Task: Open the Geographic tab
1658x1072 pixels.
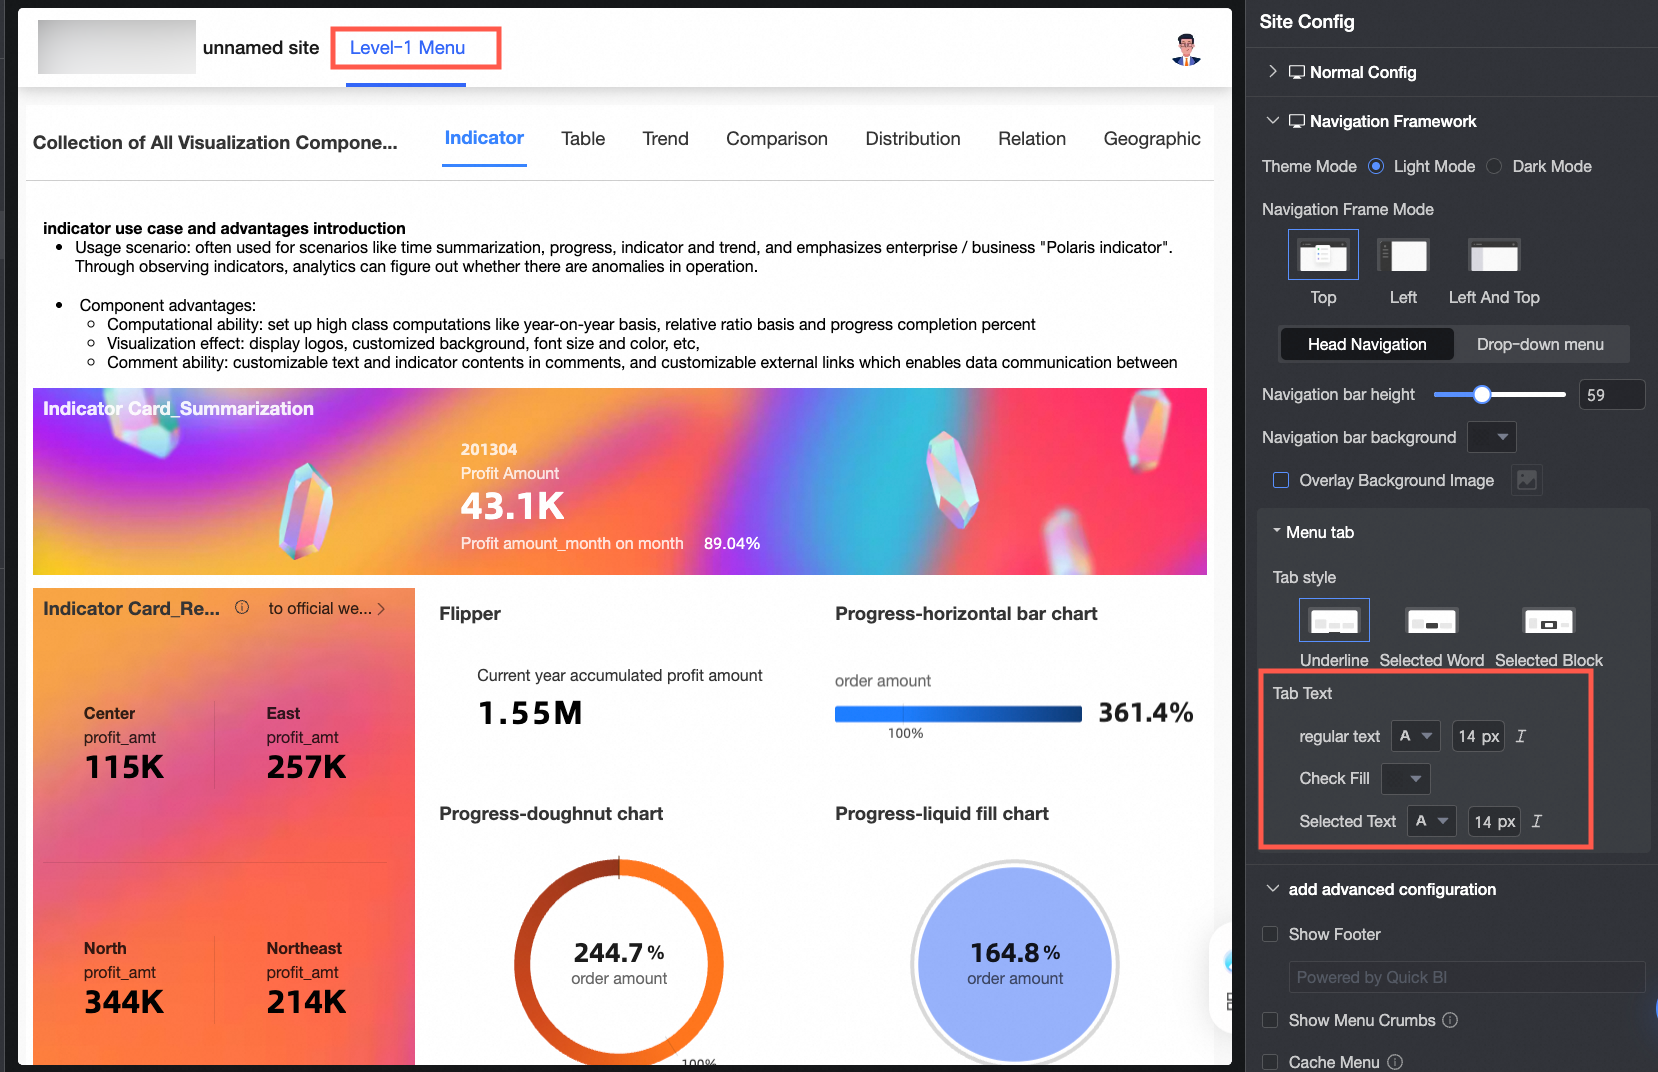Action: click(1151, 139)
